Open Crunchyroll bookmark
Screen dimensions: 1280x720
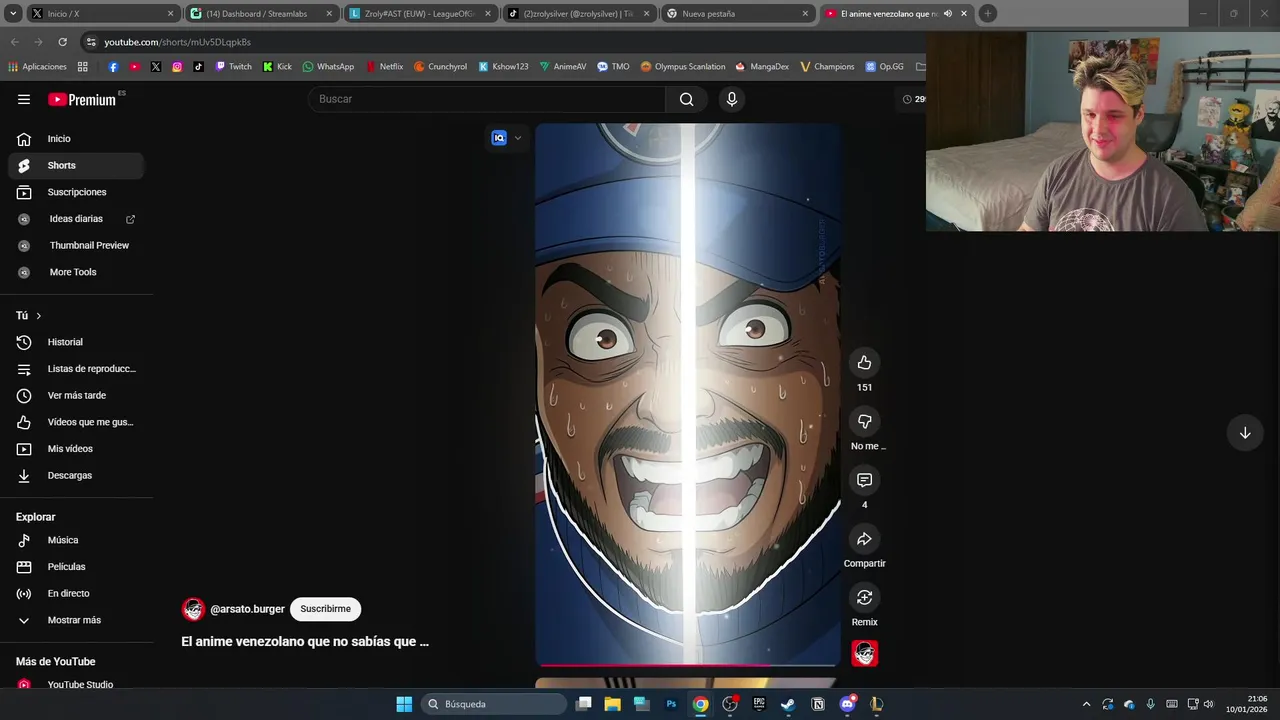point(440,66)
